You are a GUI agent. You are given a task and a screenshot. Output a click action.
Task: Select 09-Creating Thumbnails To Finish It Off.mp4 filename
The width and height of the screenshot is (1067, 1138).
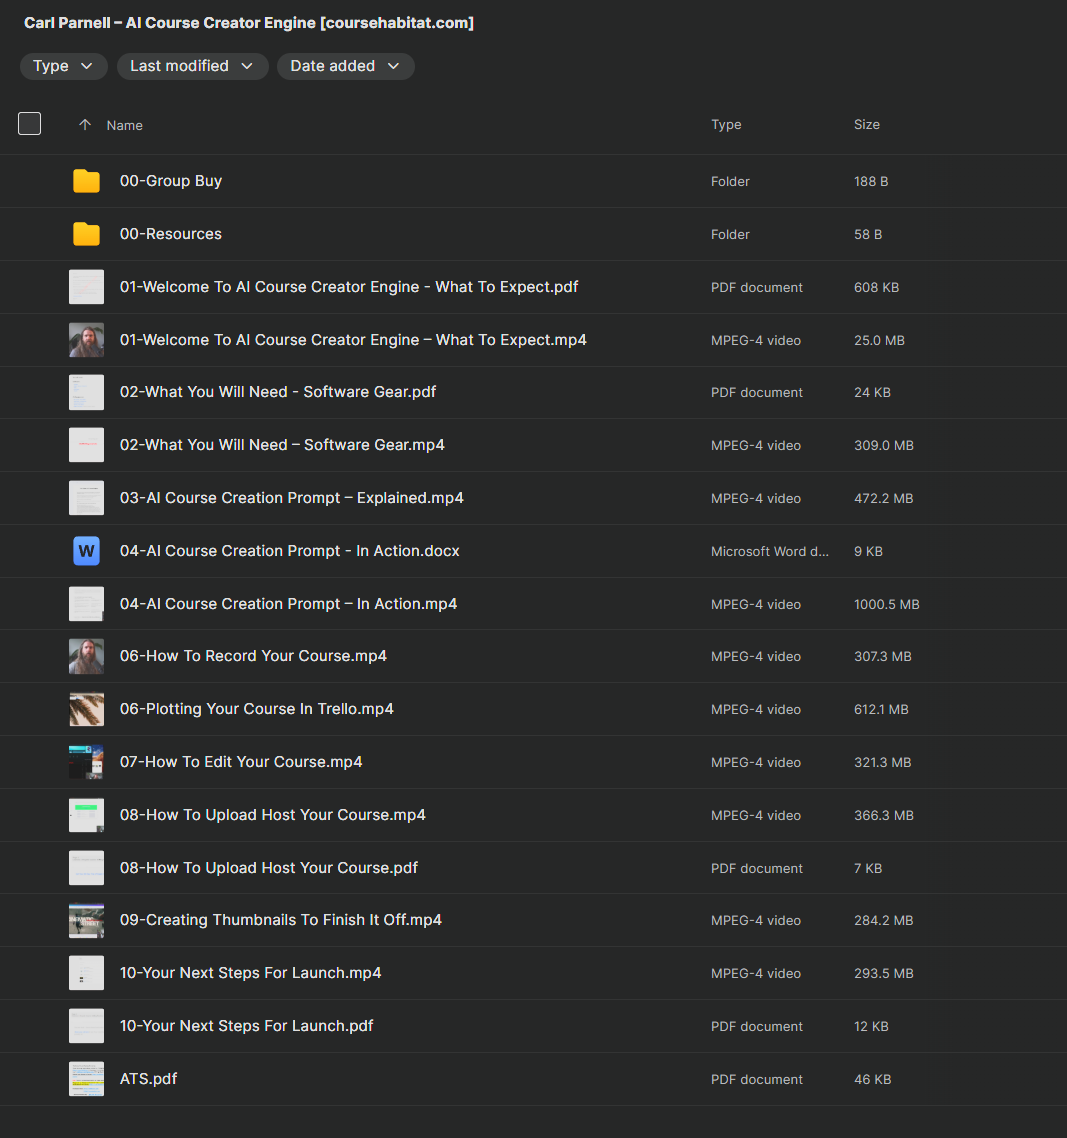coord(281,920)
